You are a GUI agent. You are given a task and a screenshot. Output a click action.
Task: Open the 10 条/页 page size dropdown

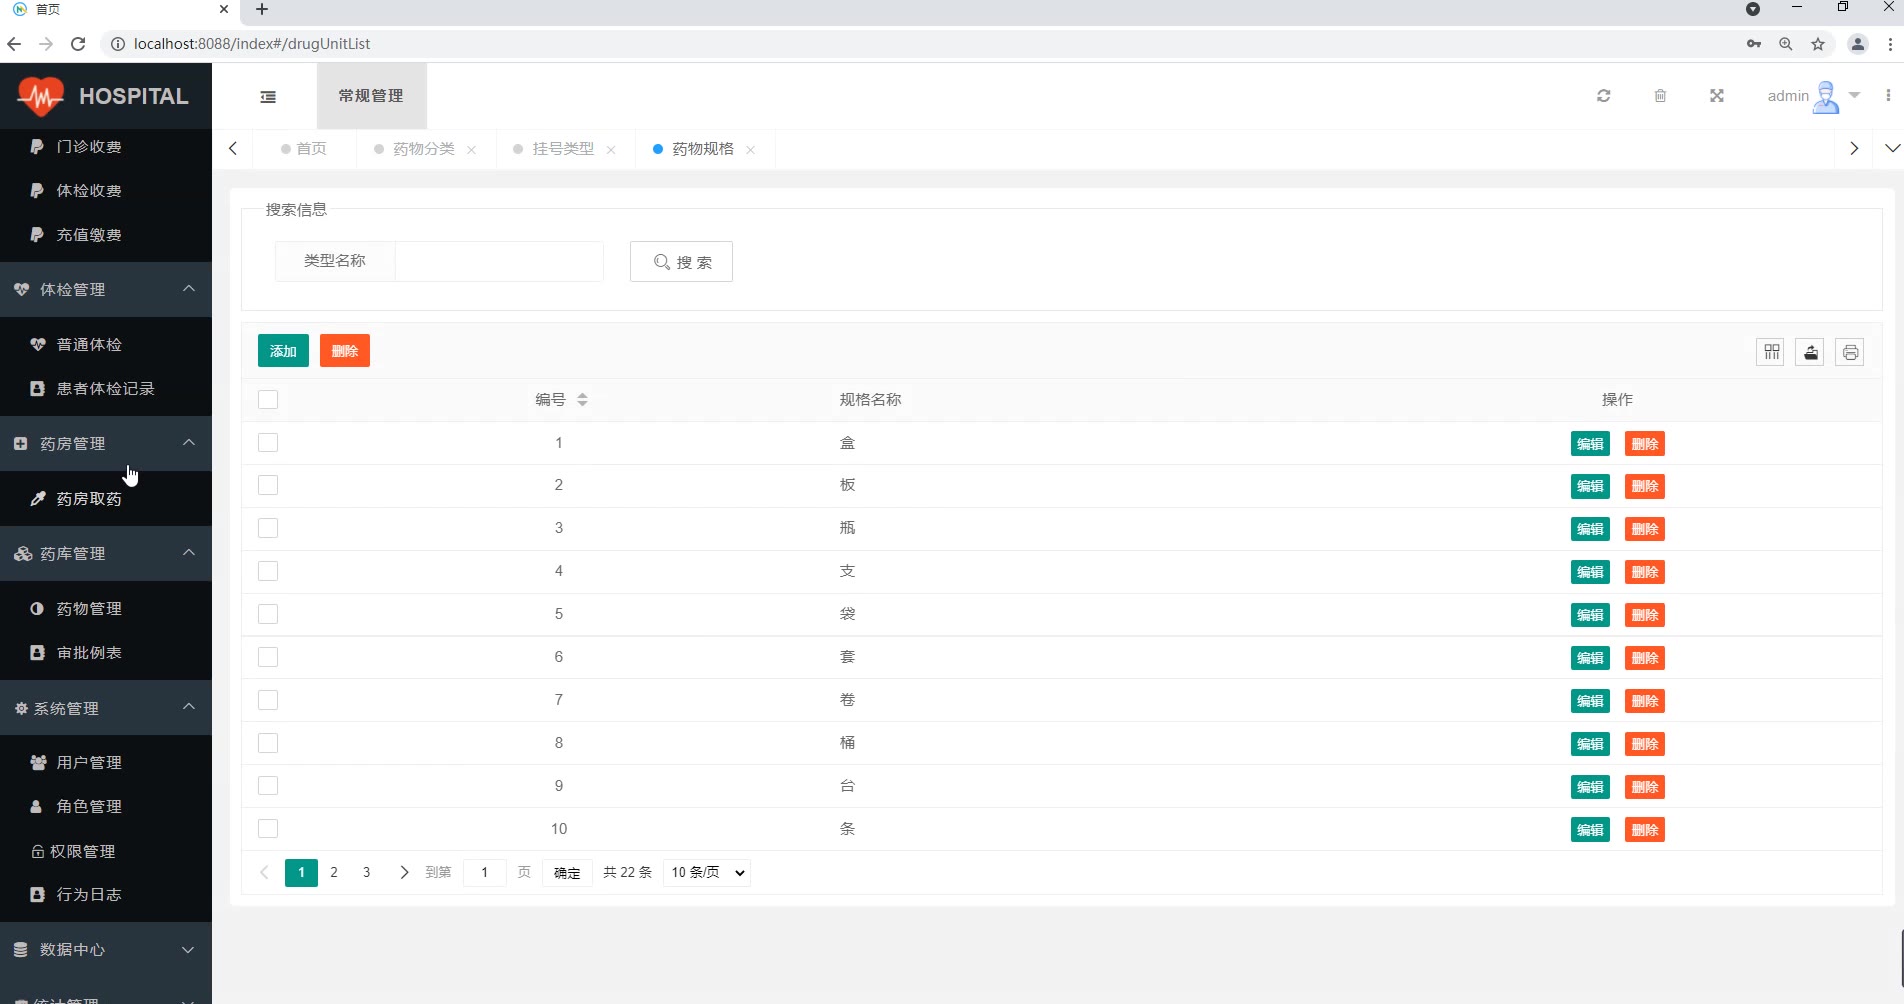[x=707, y=872]
